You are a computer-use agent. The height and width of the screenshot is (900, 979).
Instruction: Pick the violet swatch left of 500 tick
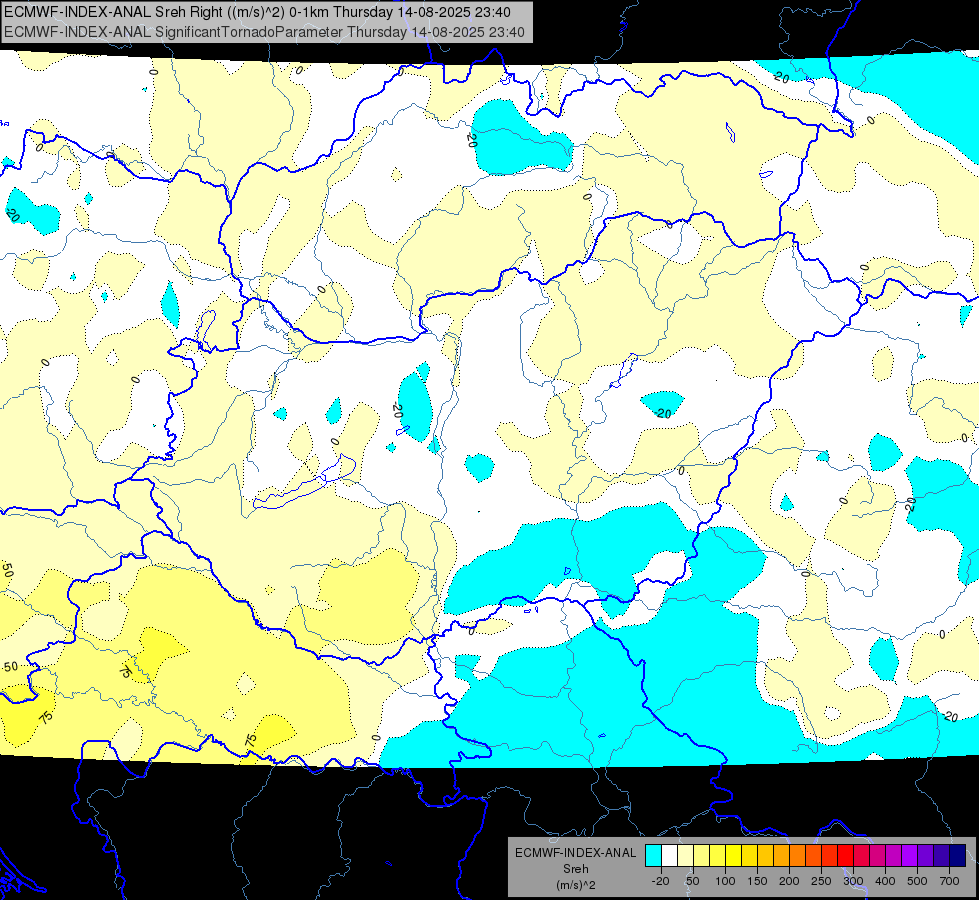point(910,855)
